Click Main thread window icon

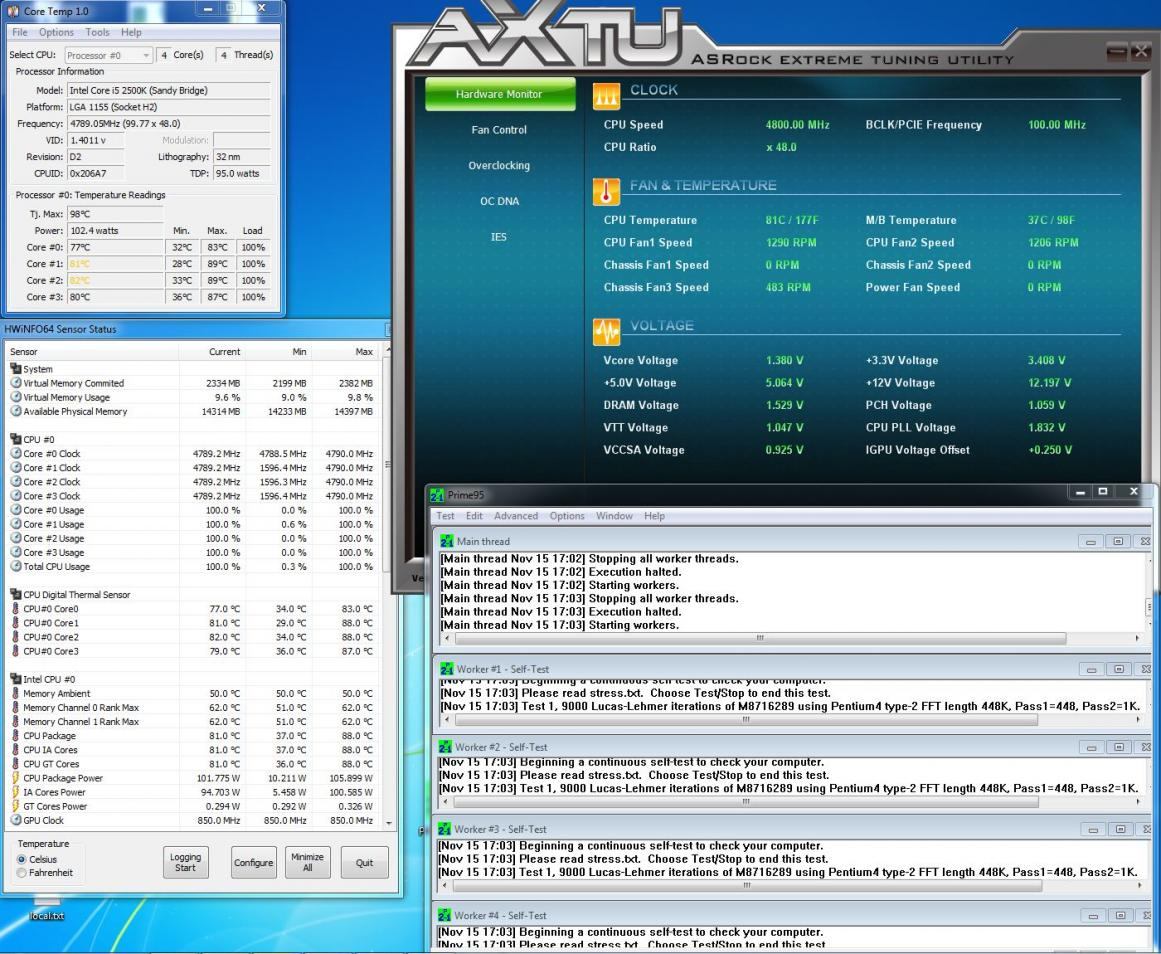point(446,541)
